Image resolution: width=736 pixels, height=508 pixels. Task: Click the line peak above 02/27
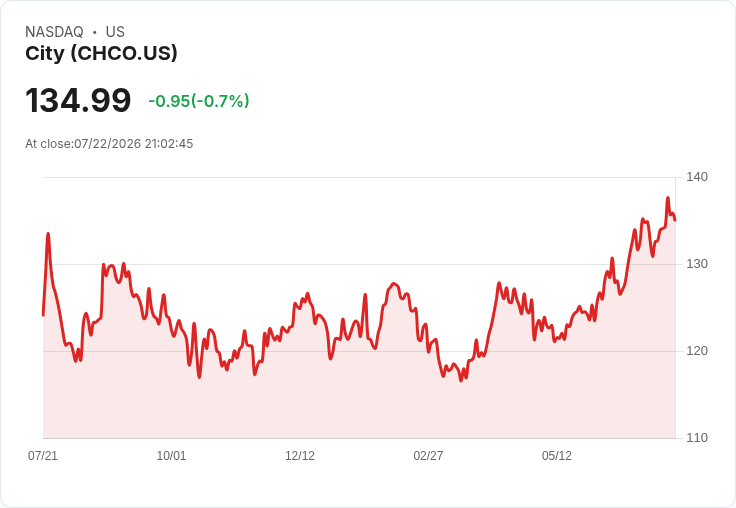click(394, 284)
